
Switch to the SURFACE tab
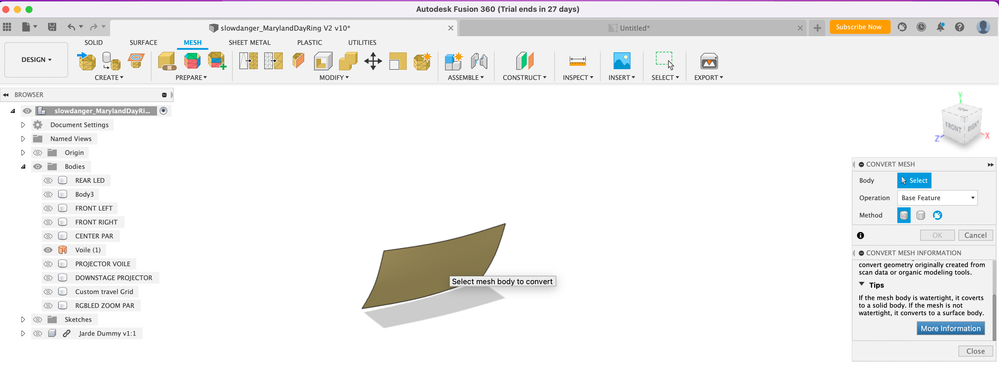143,43
